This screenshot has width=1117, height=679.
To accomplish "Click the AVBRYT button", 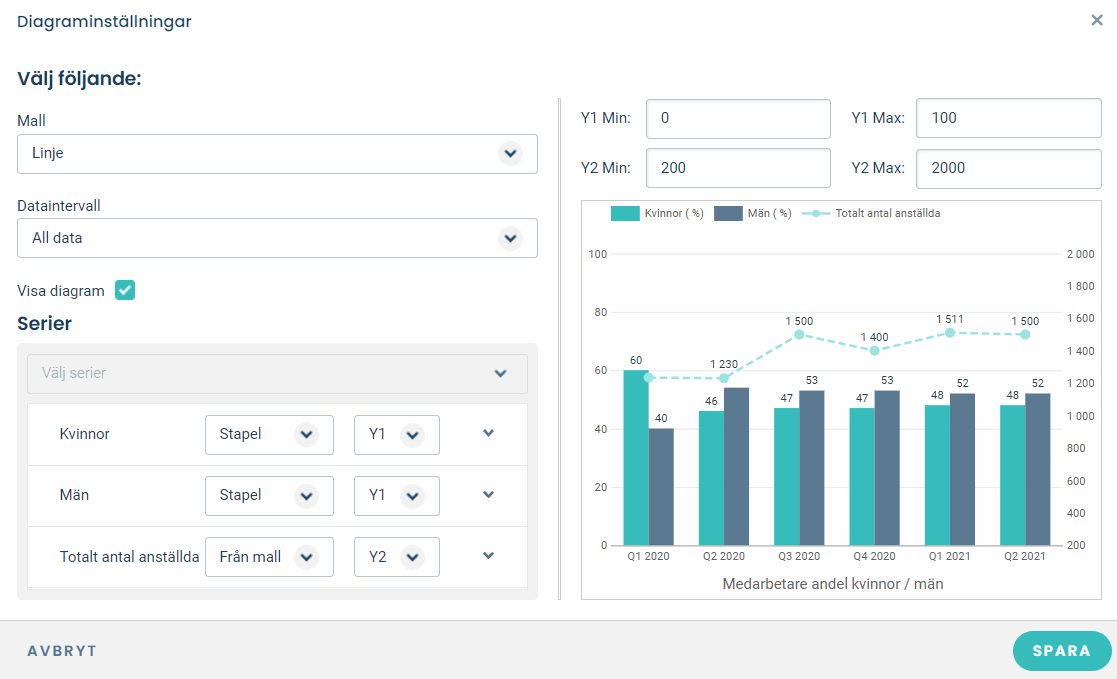I will 62,650.
